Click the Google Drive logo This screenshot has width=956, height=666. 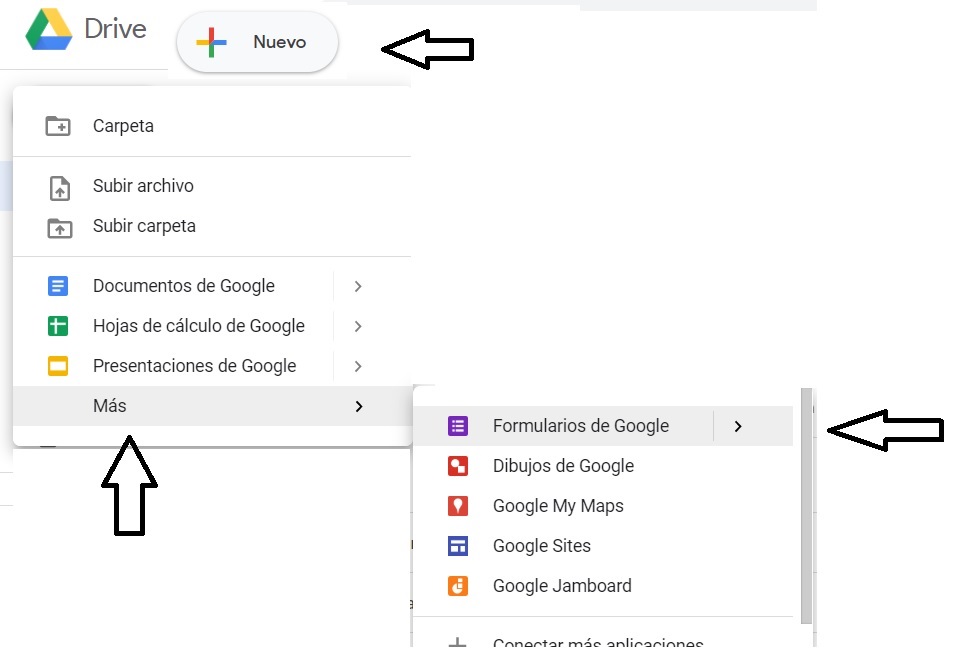pyautogui.click(x=48, y=29)
